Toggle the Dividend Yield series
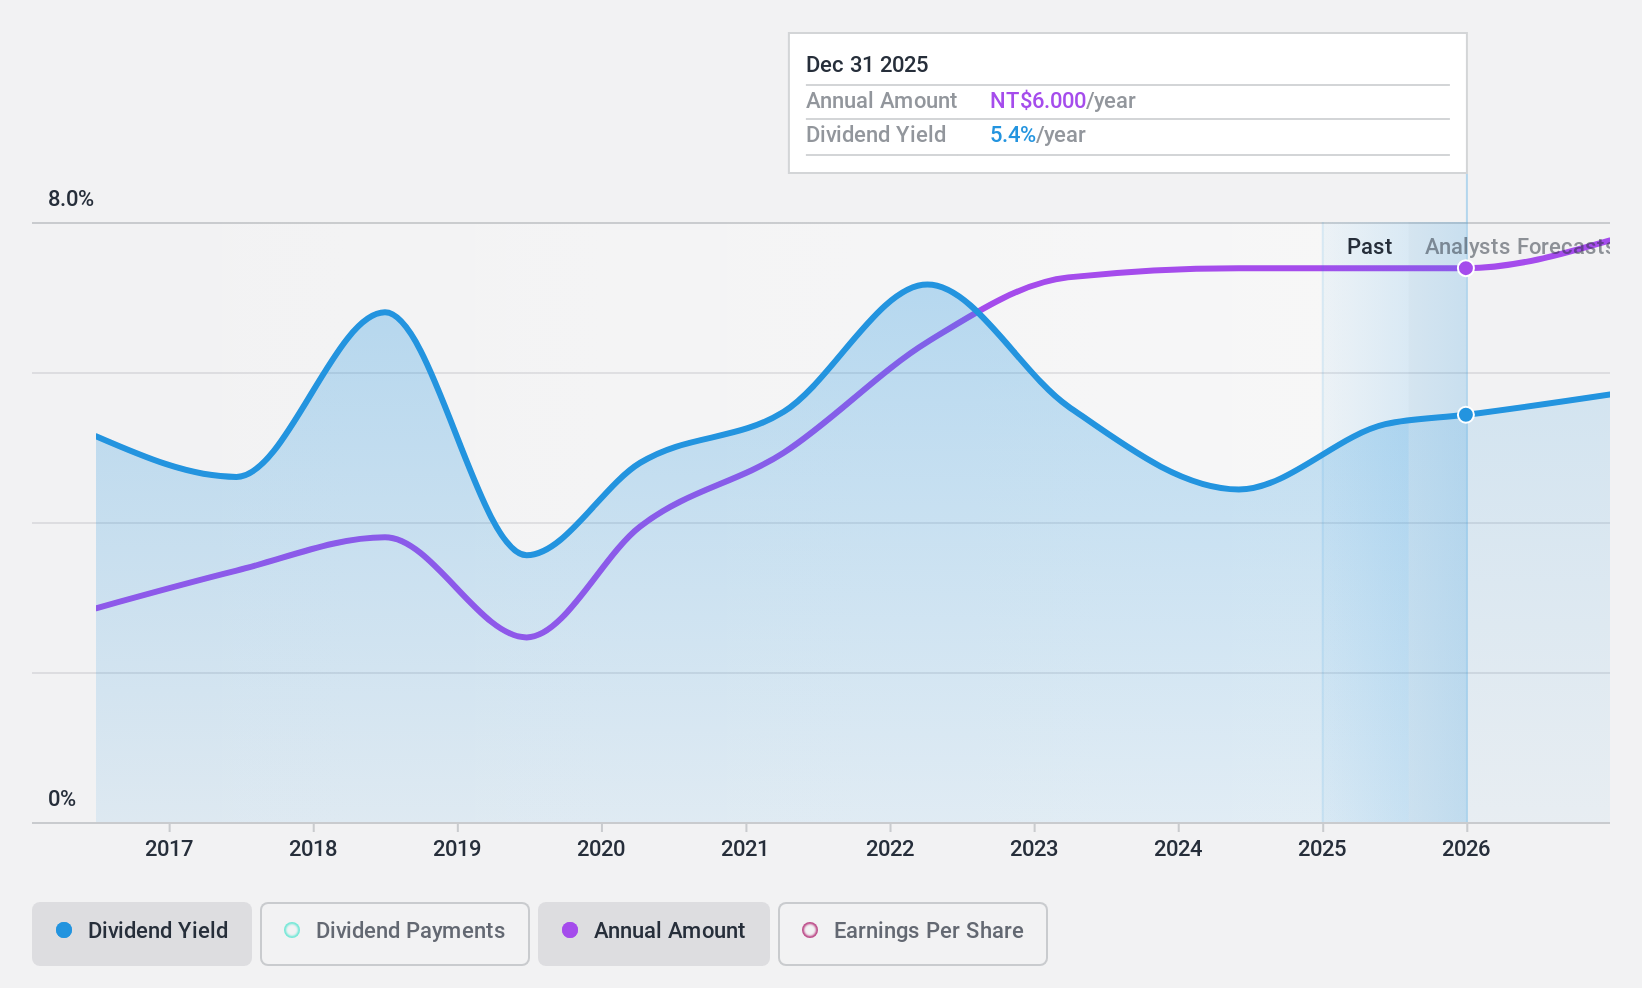The height and width of the screenshot is (988, 1642). pos(142,934)
